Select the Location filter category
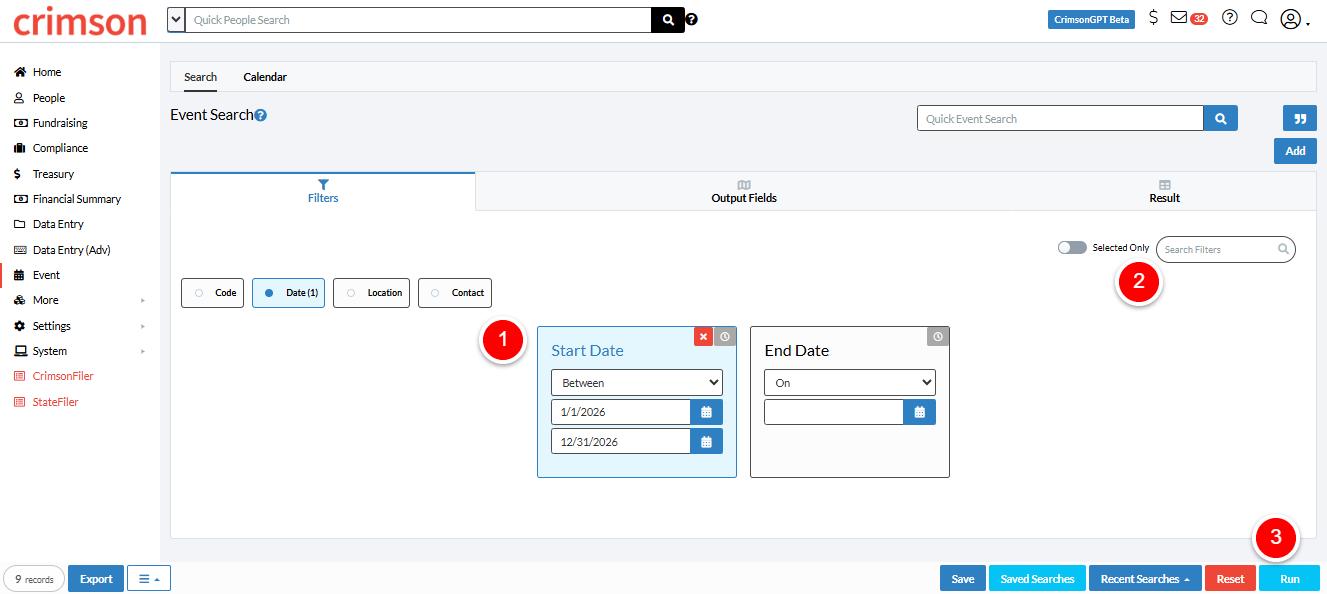The height and width of the screenshot is (594, 1327). tap(371, 293)
